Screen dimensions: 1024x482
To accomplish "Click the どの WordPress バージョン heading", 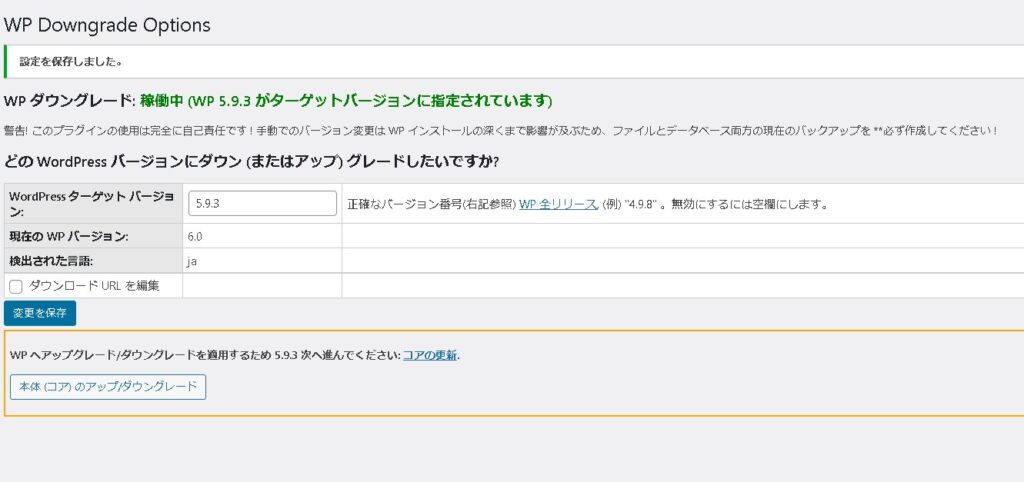I will coord(252,161).
